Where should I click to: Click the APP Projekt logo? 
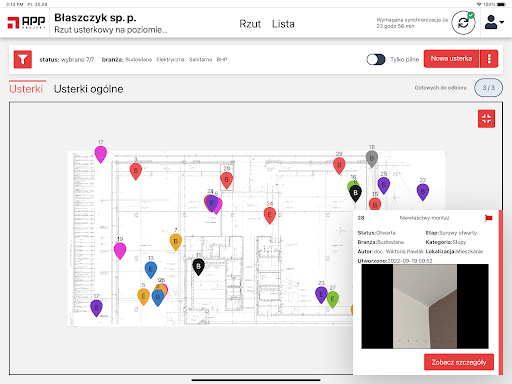pyautogui.click(x=26, y=23)
